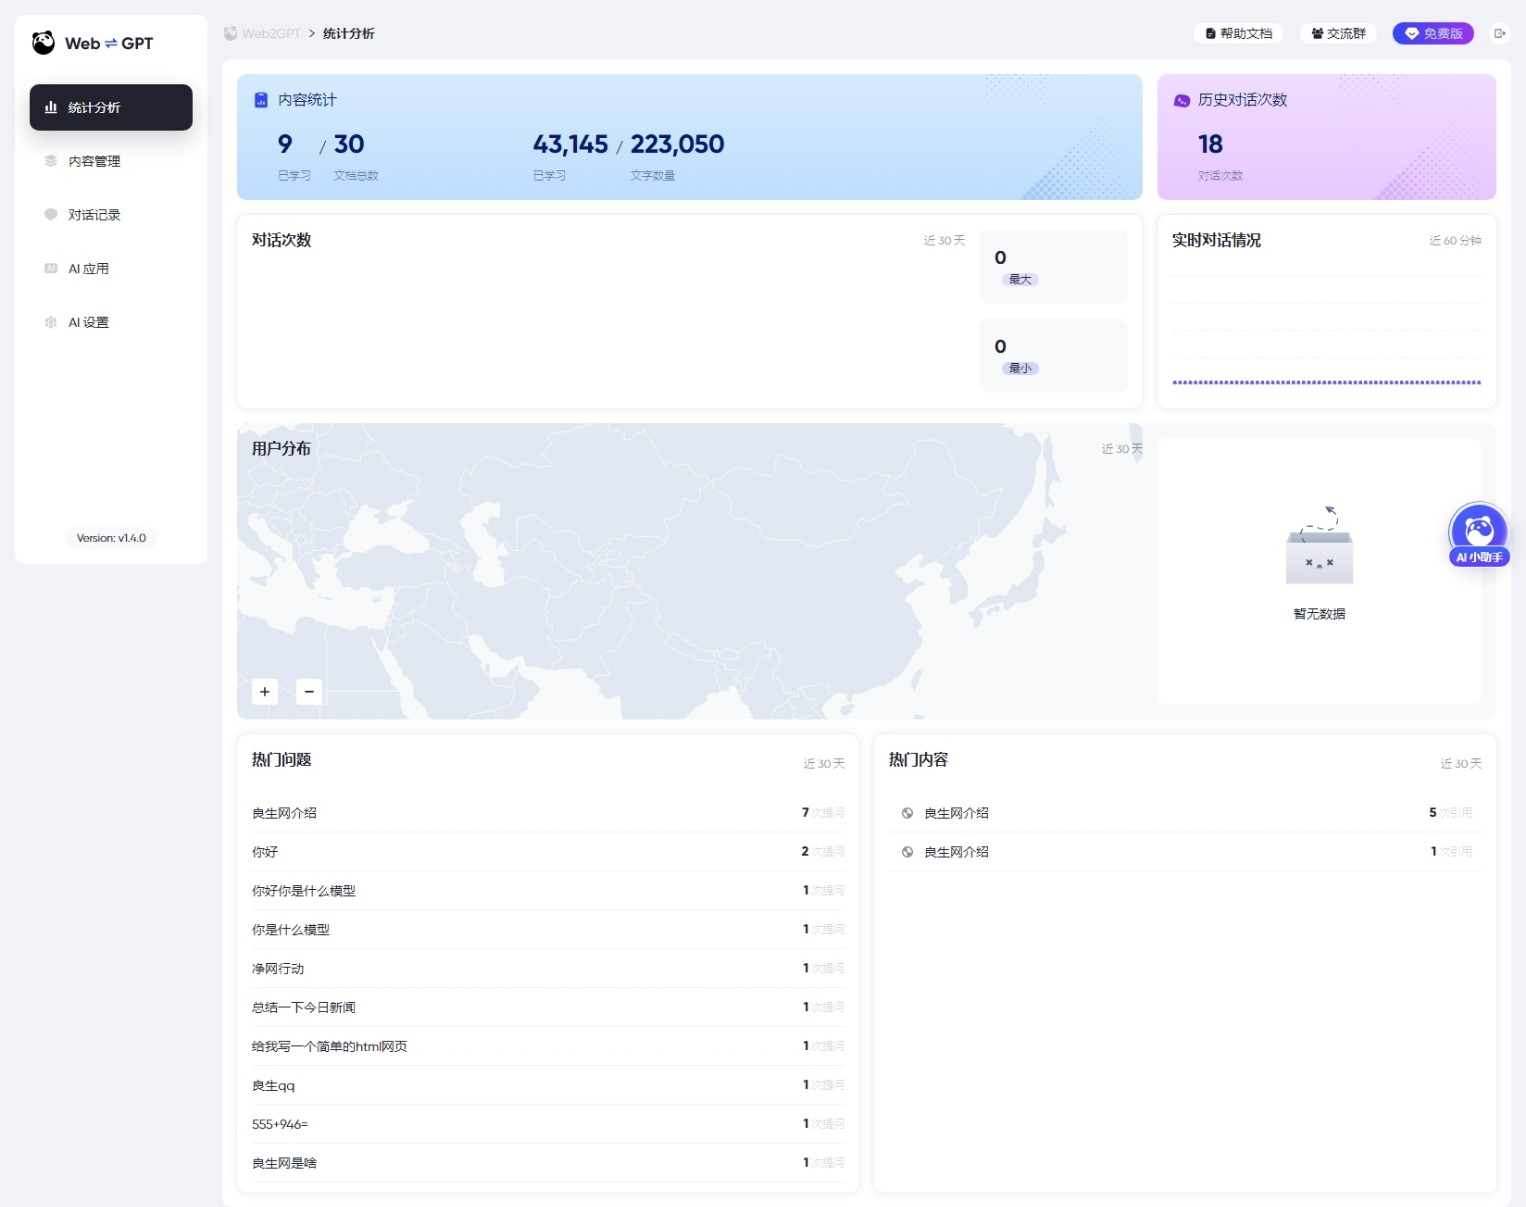Open 内容管理 in the sidebar

point(94,161)
